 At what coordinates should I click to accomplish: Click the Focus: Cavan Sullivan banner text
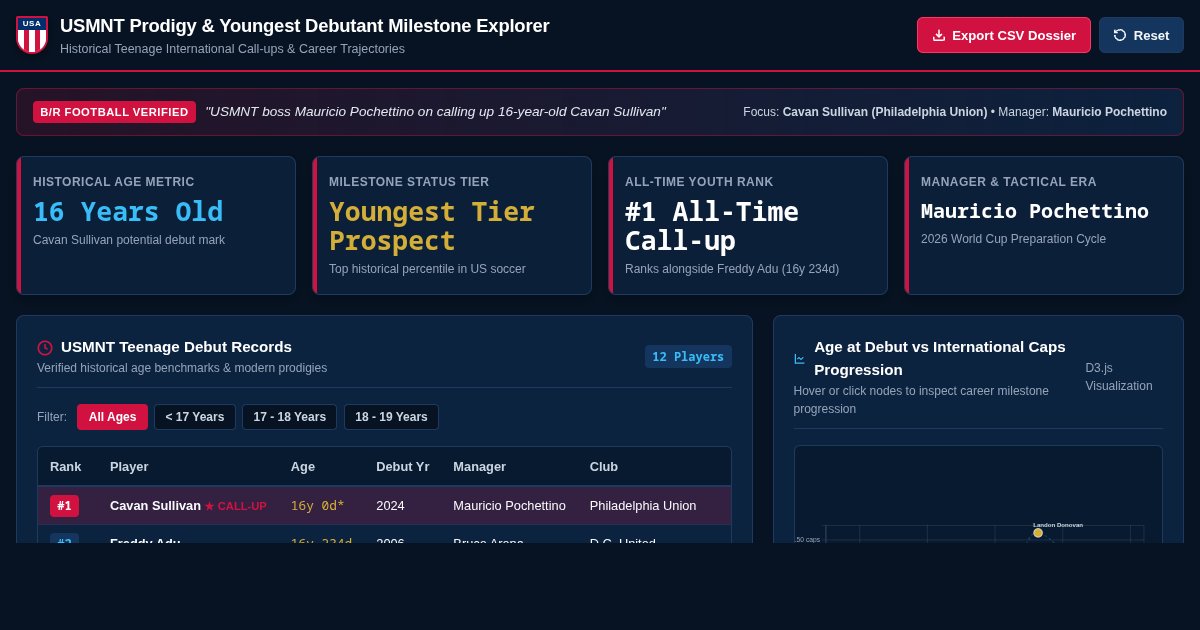click(955, 112)
